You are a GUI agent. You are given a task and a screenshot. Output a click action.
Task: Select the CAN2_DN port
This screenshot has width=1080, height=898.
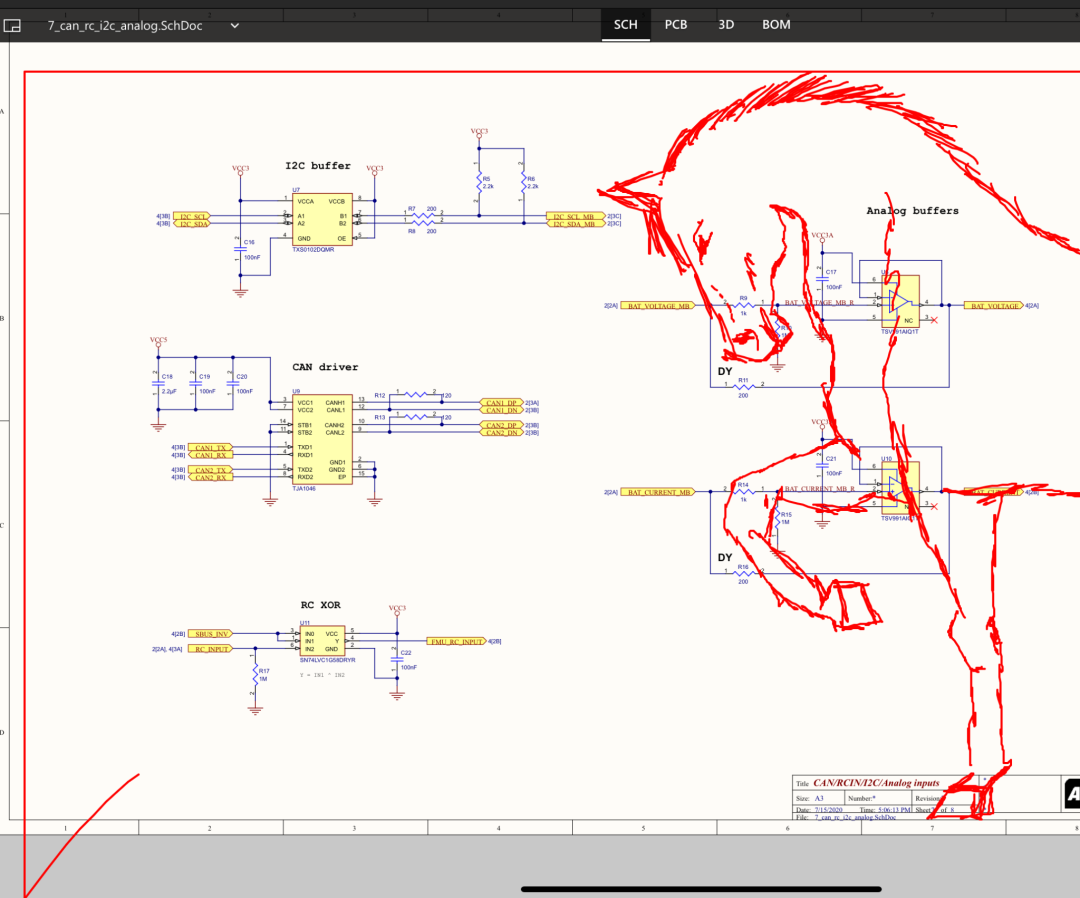pyautogui.click(x=501, y=432)
